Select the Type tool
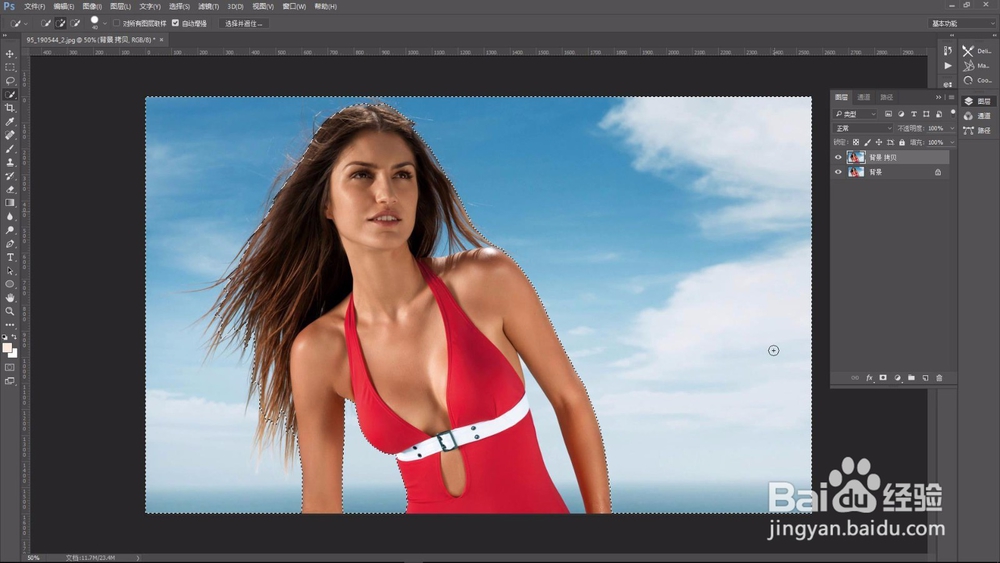The height and width of the screenshot is (563, 1000). coord(10,257)
